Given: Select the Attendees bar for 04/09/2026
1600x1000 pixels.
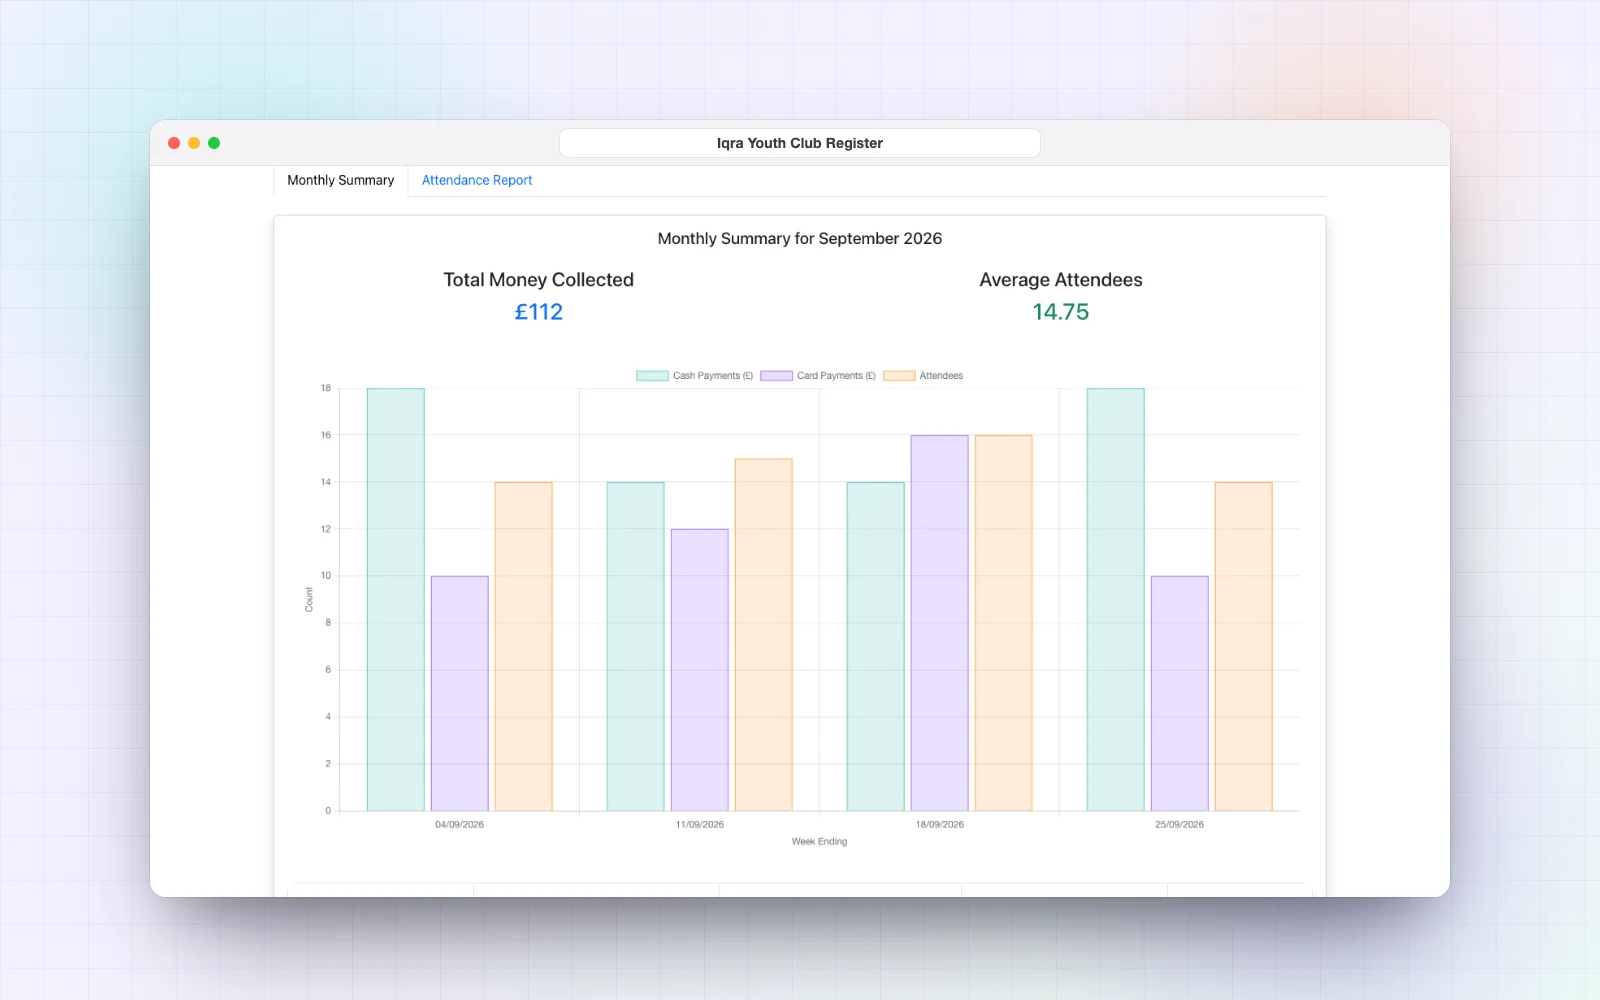Looking at the screenshot, I should tap(524, 646).
